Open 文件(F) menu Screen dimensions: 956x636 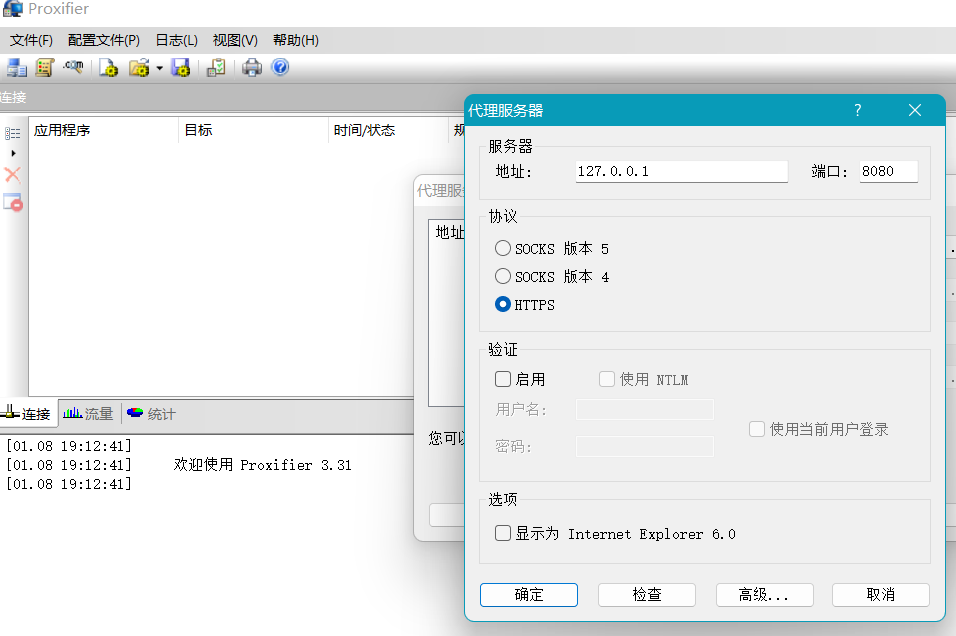[31, 40]
